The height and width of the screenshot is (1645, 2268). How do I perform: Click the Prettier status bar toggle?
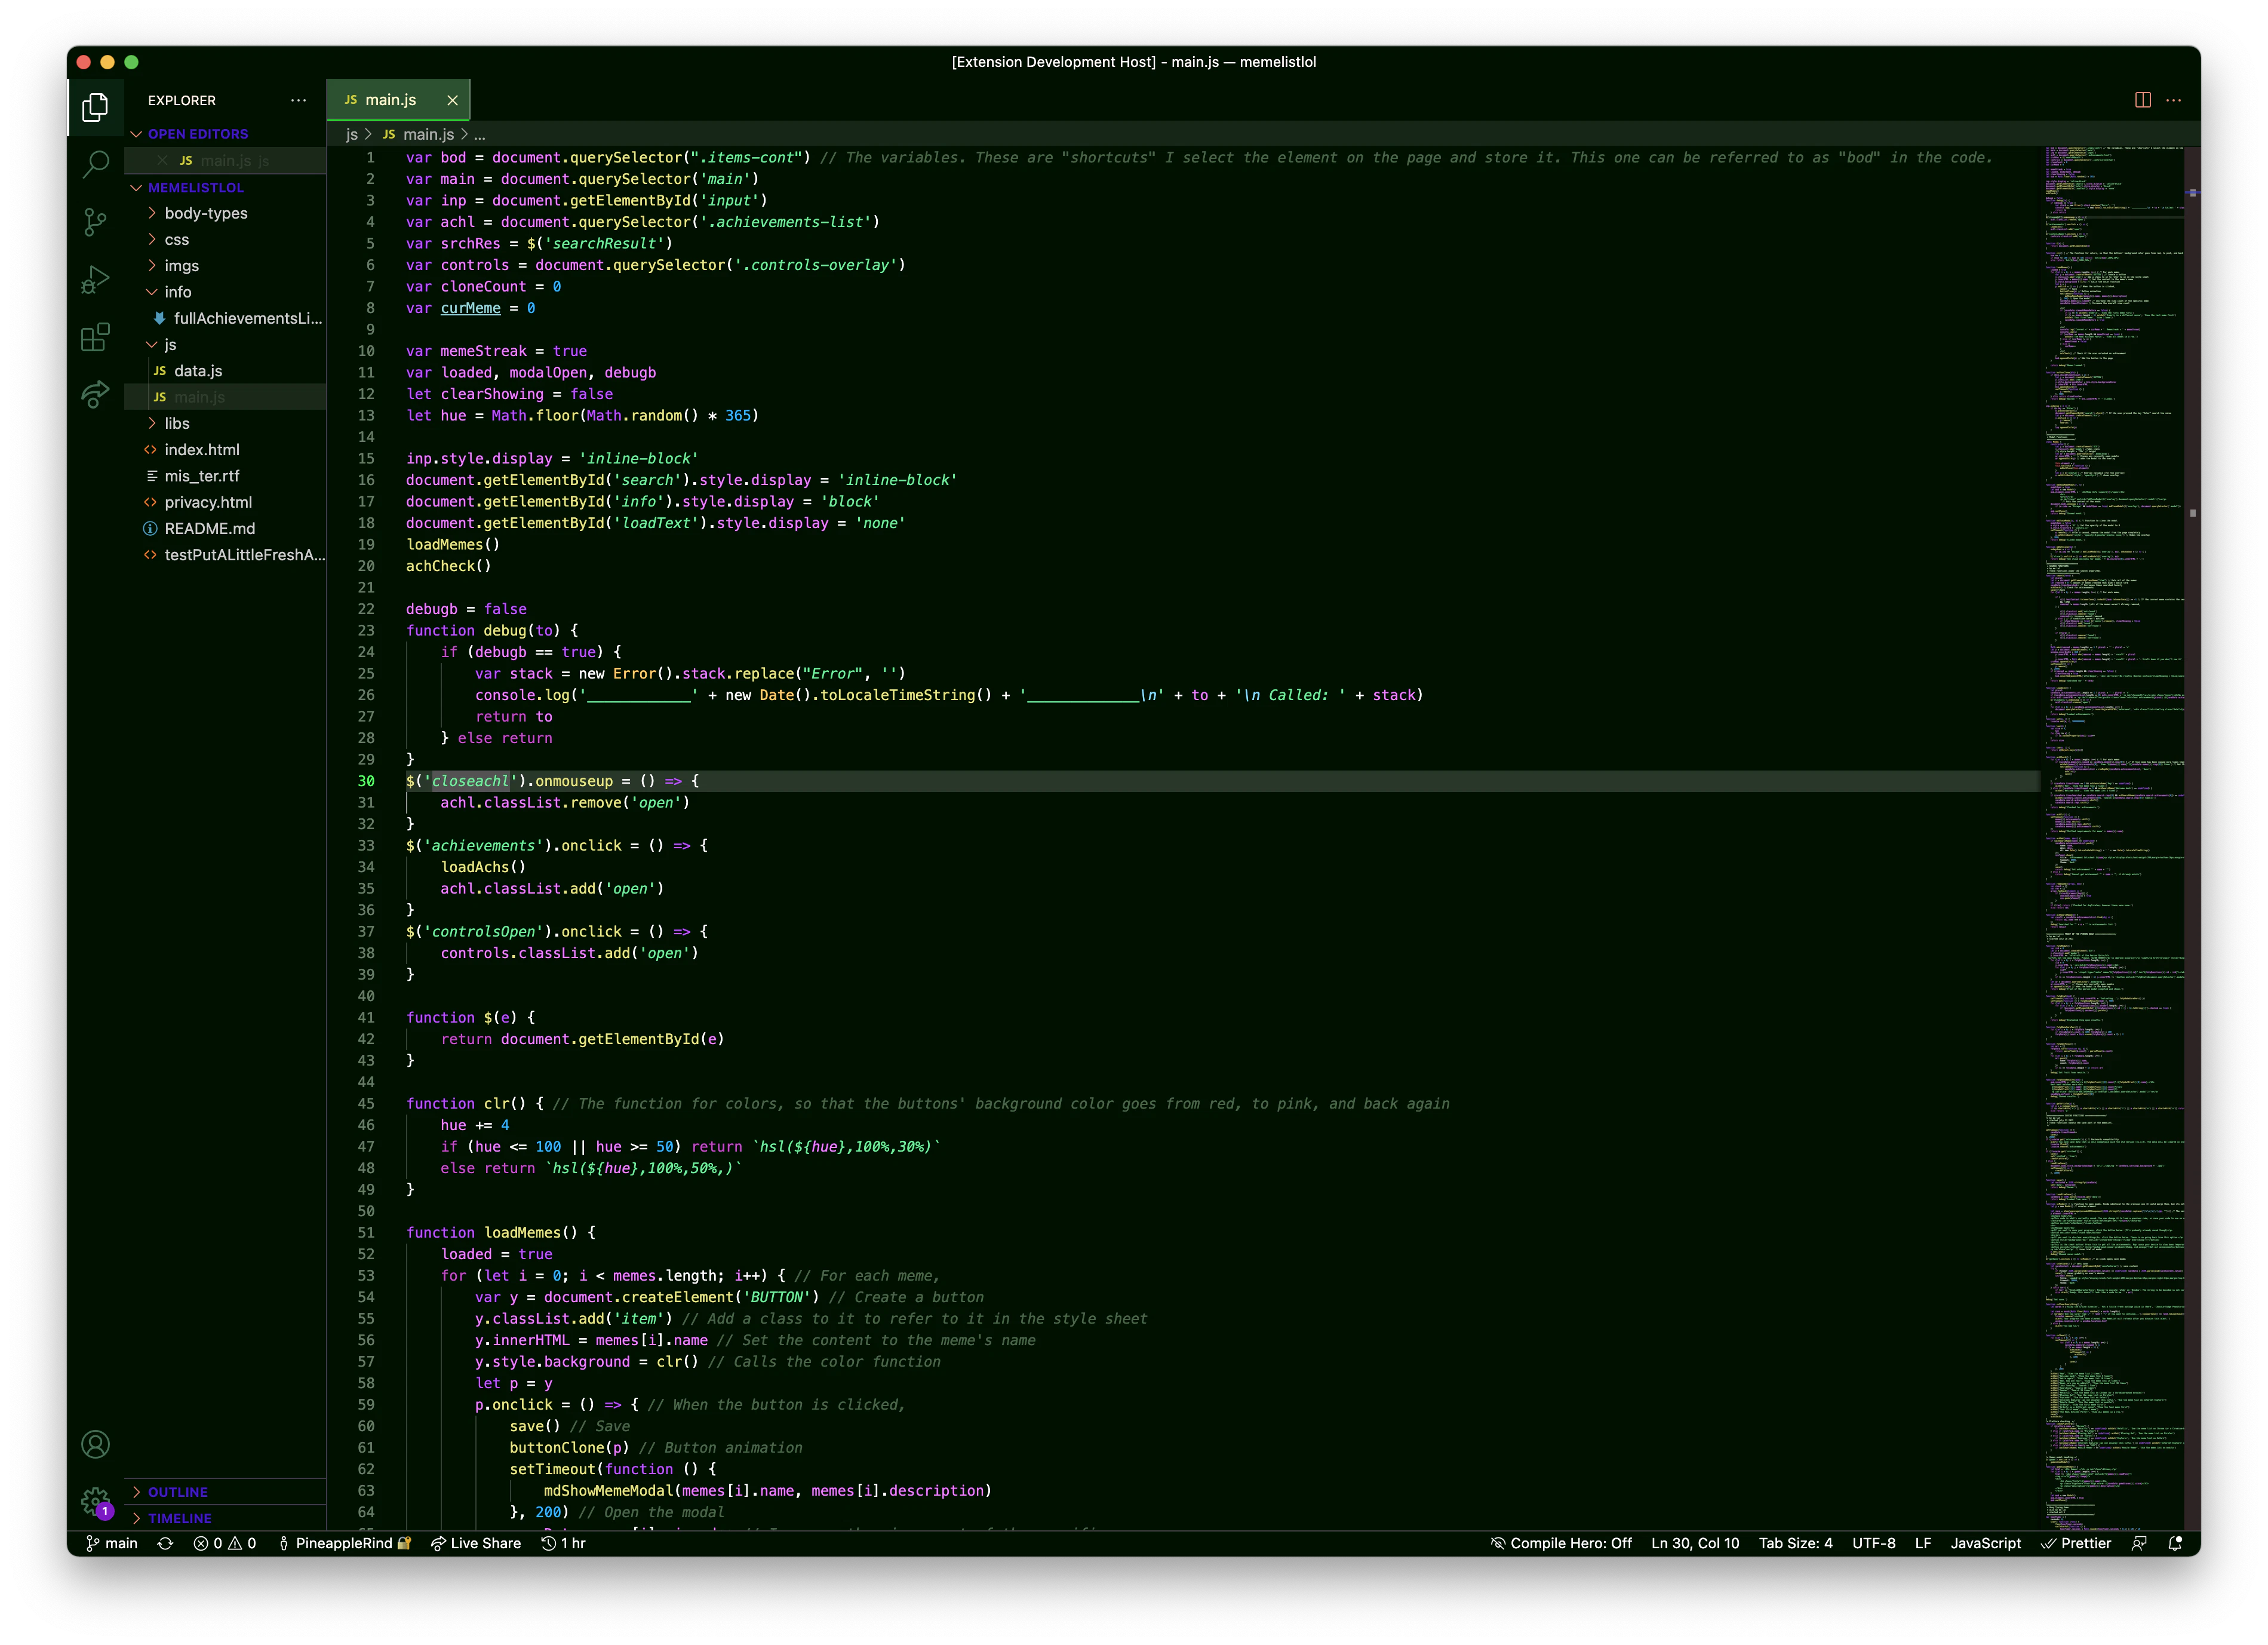(x=2076, y=1543)
